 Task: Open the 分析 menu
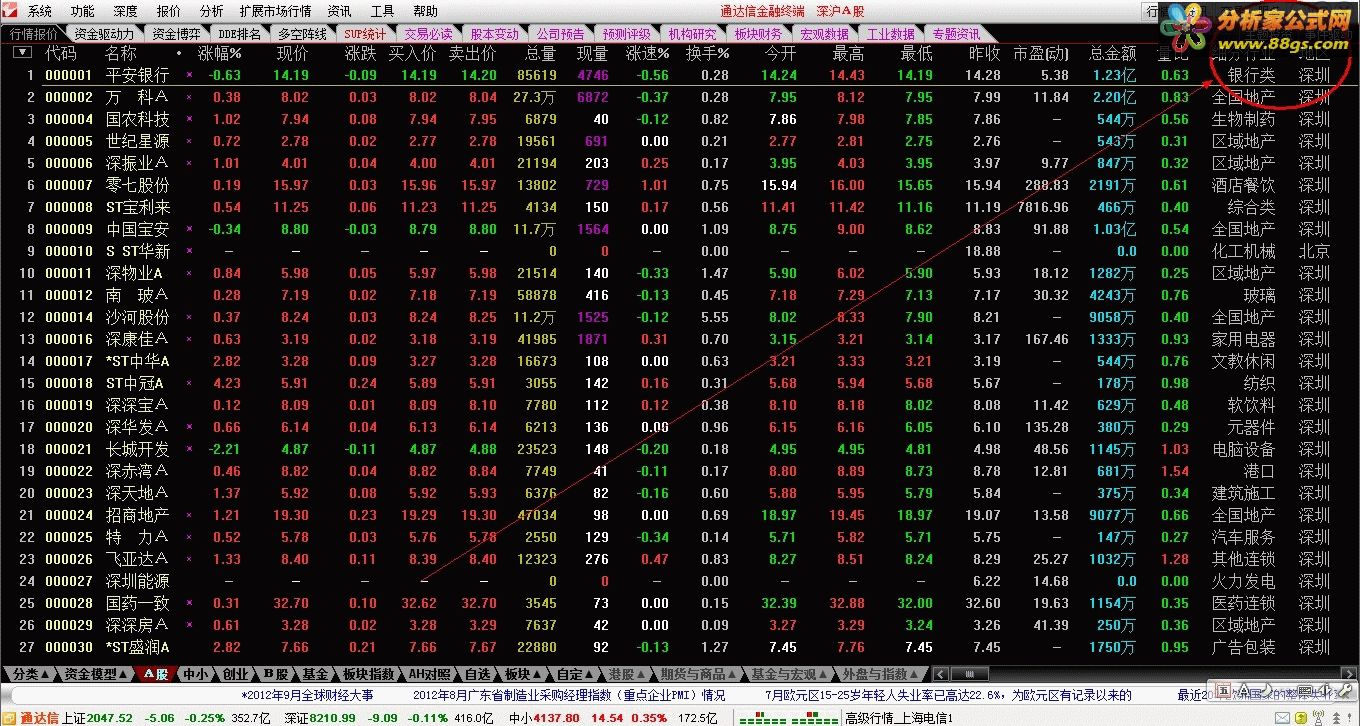211,11
